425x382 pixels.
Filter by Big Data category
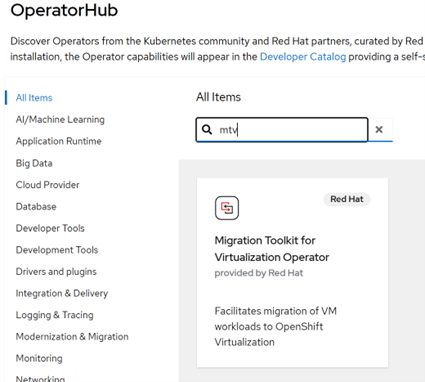tap(34, 163)
